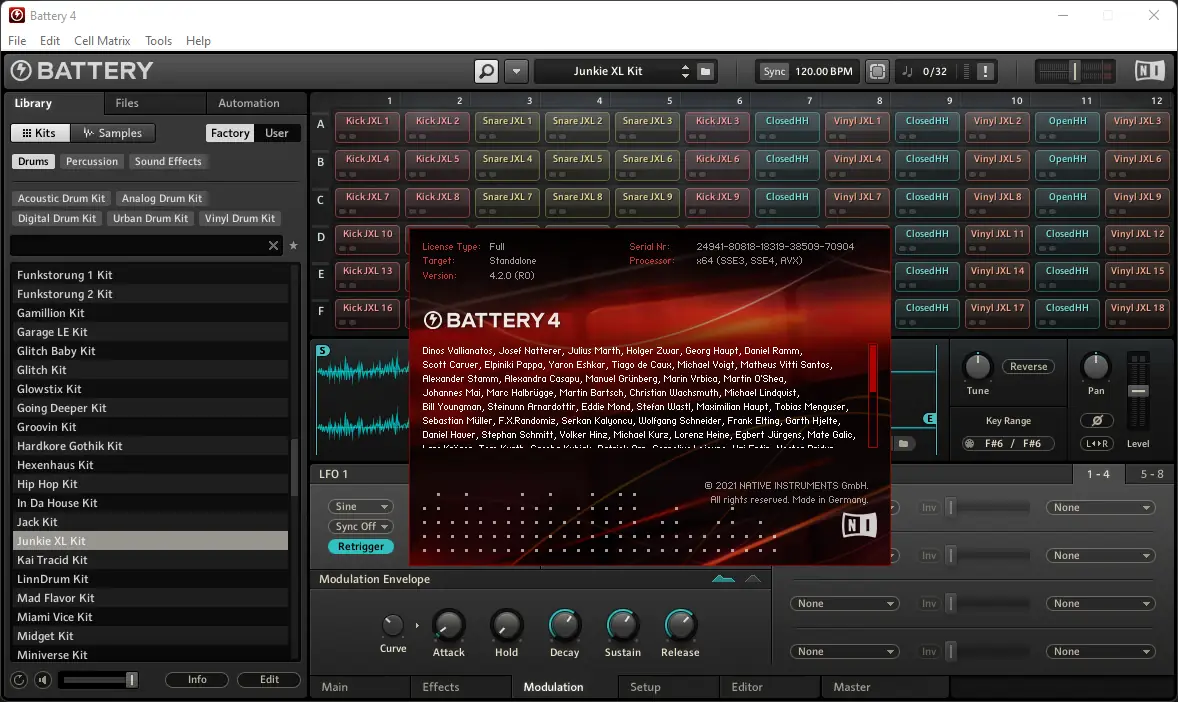Open the kit folder icon beside Junkie XL Kit
The height and width of the screenshot is (702, 1178).
[705, 71]
